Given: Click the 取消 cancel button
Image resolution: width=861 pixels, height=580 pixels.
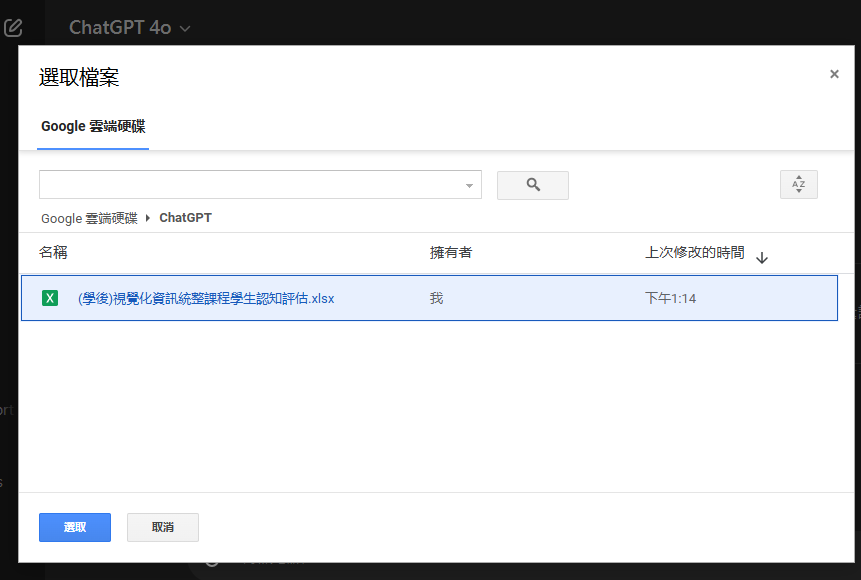Looking at the screenshot, I should pyautogui.click(x=163, y=527).
